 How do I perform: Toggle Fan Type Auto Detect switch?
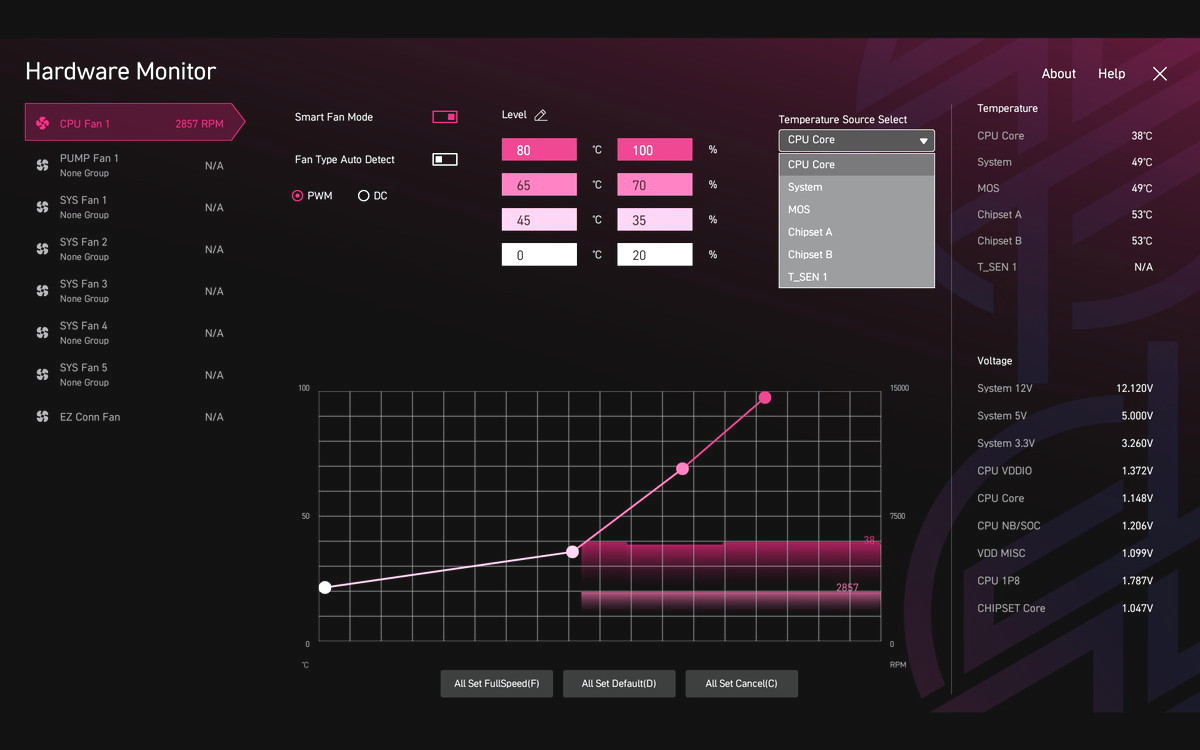(x=445, y=160)
